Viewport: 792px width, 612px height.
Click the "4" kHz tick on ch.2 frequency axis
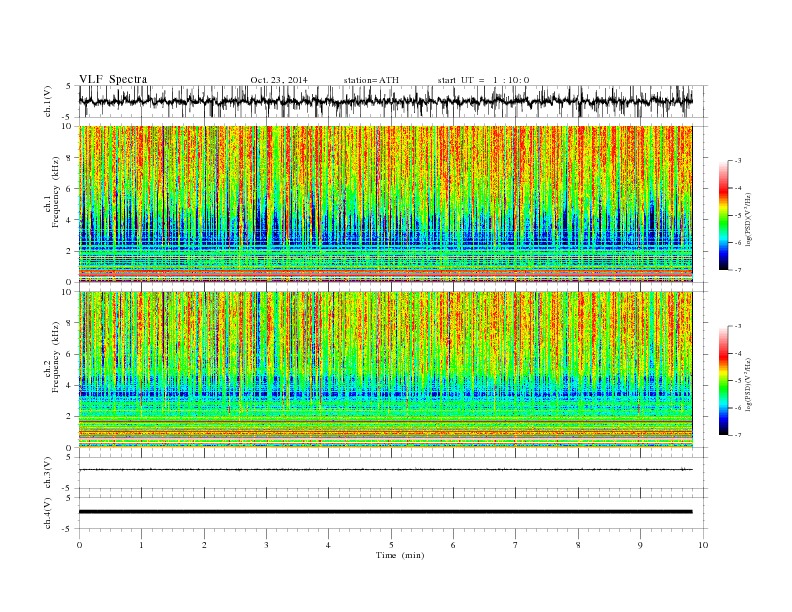tap(70, 386)
